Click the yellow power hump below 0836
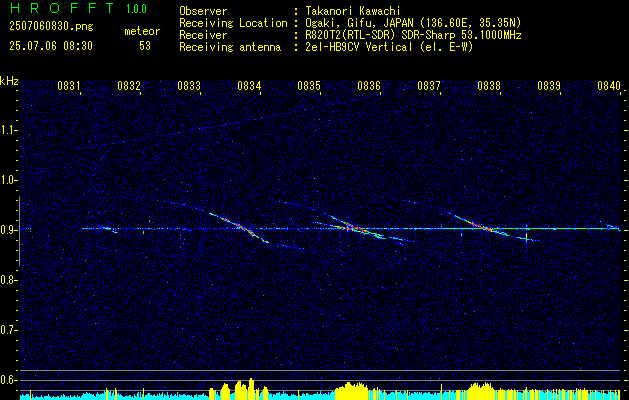The image size is (629, 400). tap(352, 390)
